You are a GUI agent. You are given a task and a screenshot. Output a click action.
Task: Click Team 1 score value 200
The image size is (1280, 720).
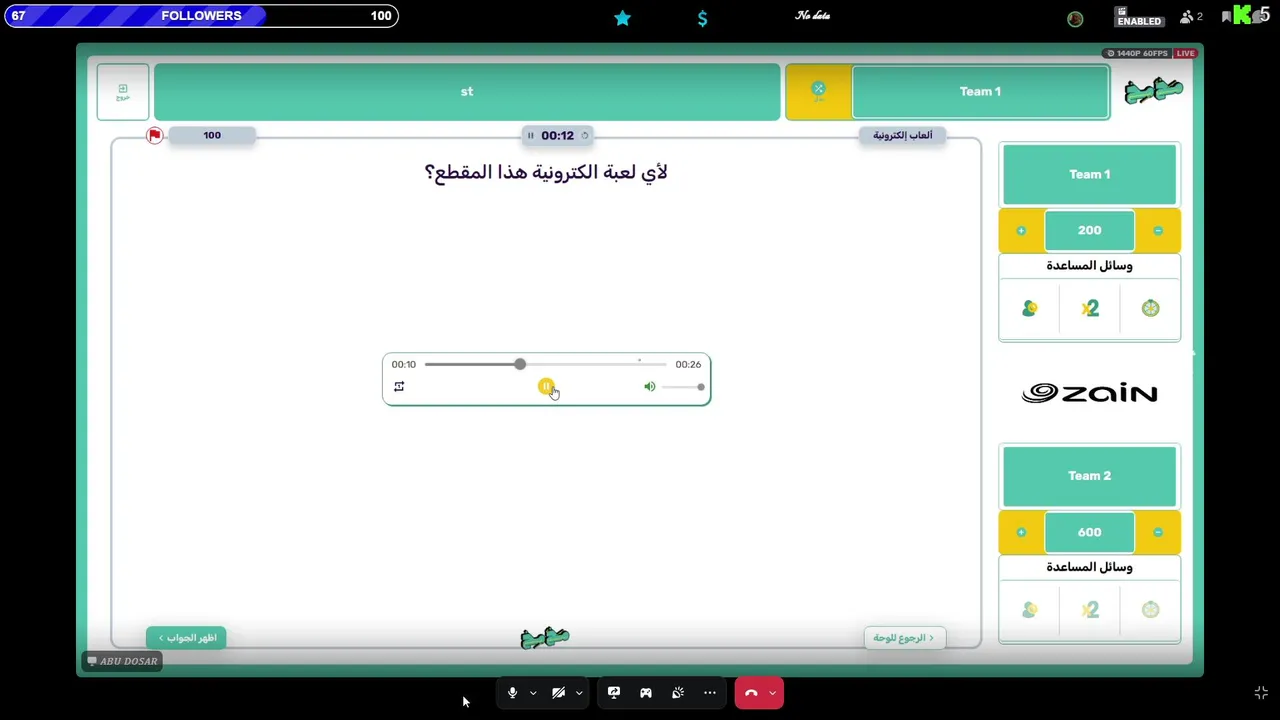click(1089, 231)
